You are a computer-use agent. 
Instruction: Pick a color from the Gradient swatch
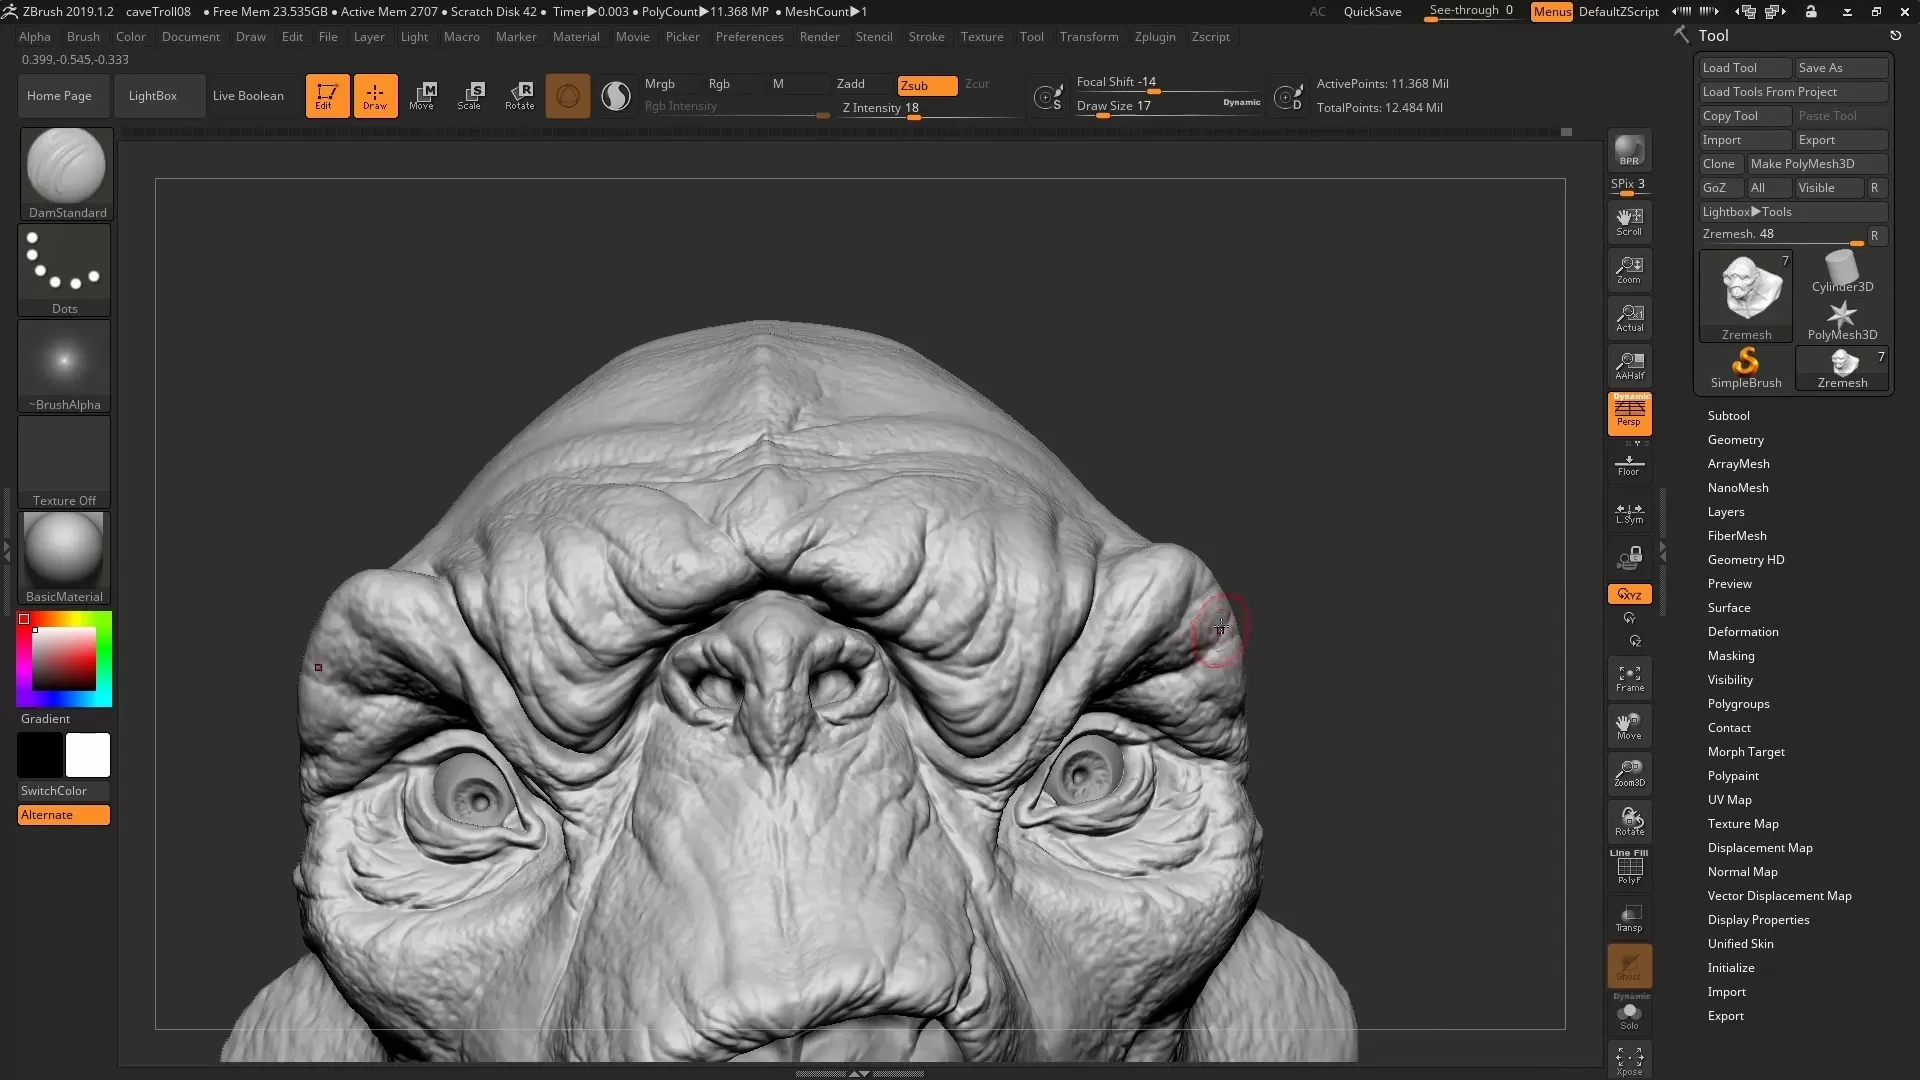point(63,657)
